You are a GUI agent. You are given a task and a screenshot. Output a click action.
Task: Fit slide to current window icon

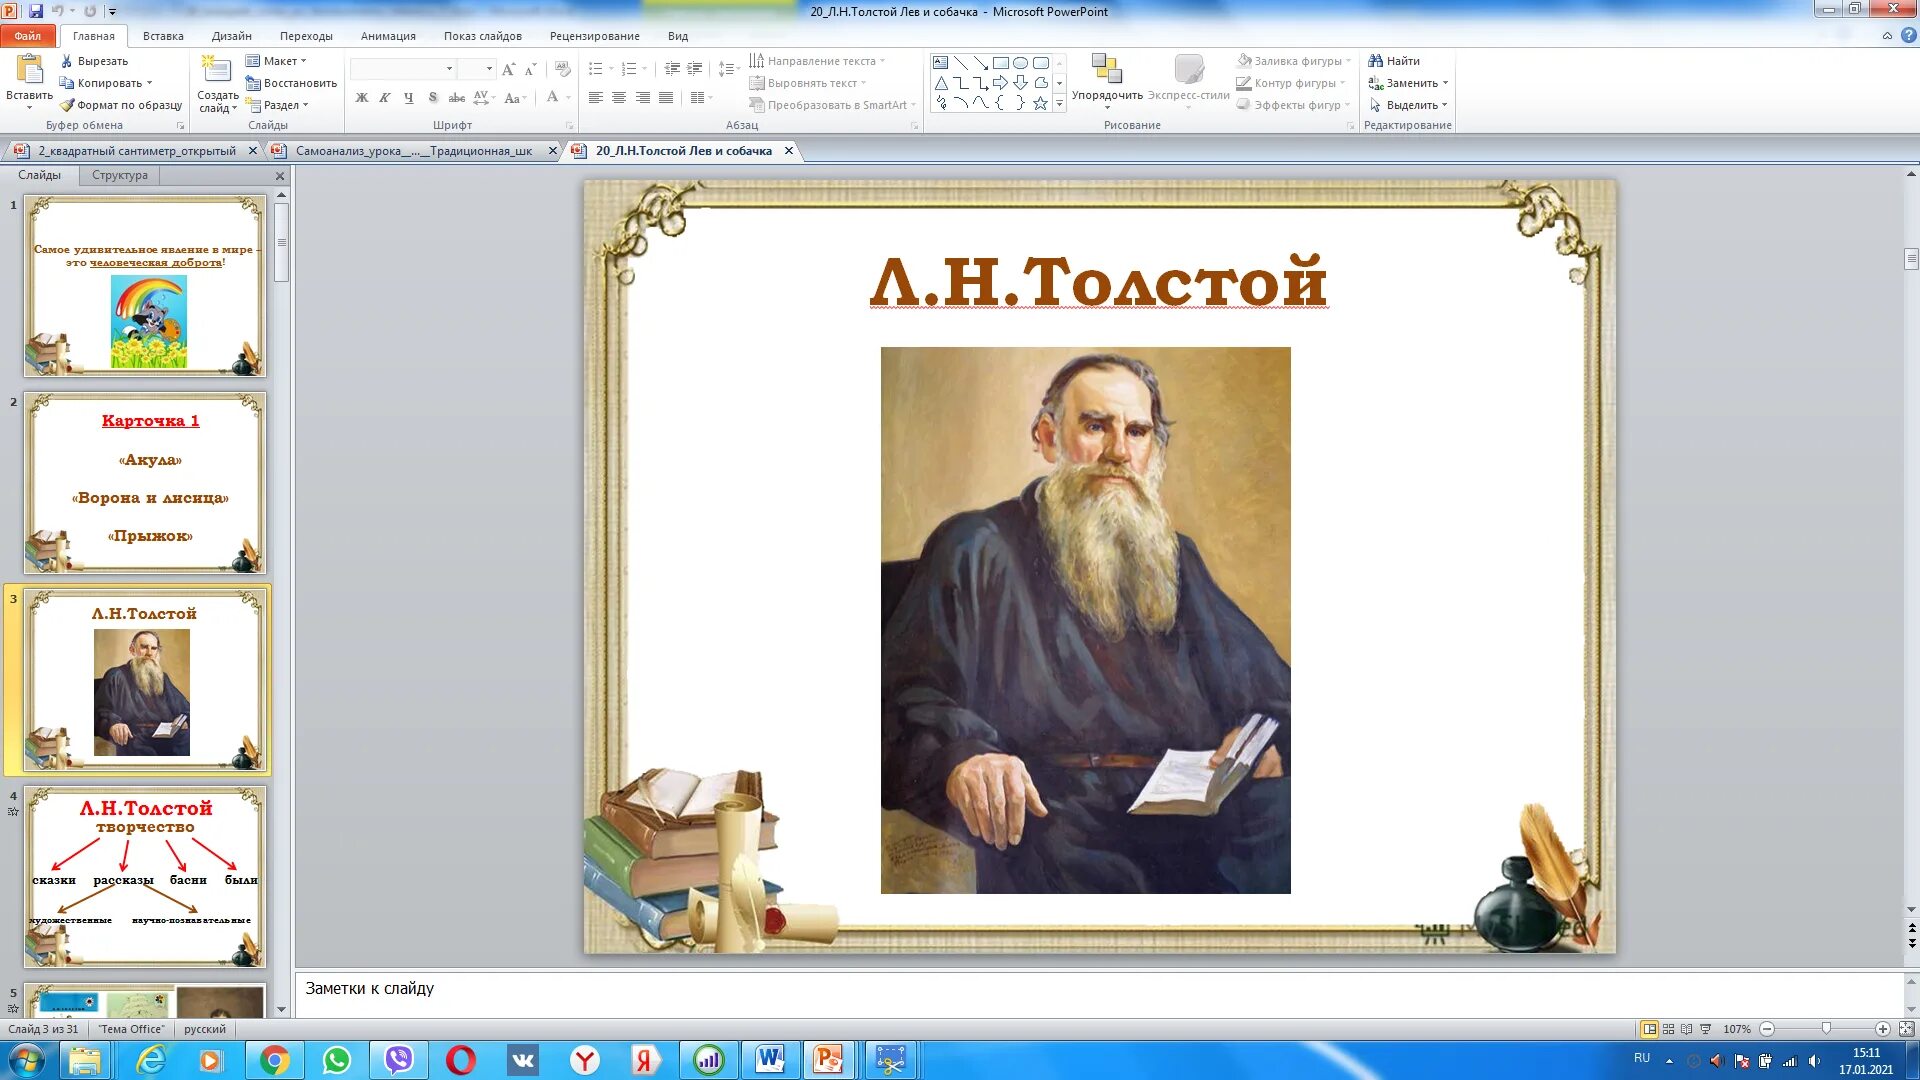pos(1906,1029)
